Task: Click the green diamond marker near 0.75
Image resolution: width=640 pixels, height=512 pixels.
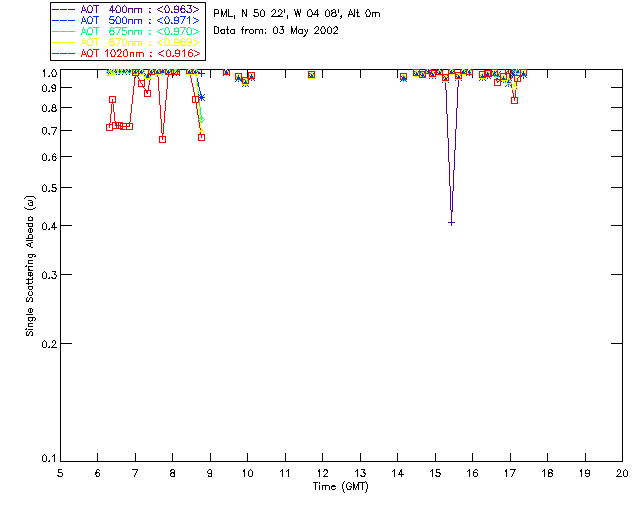Action: click(x=202, y=120)
